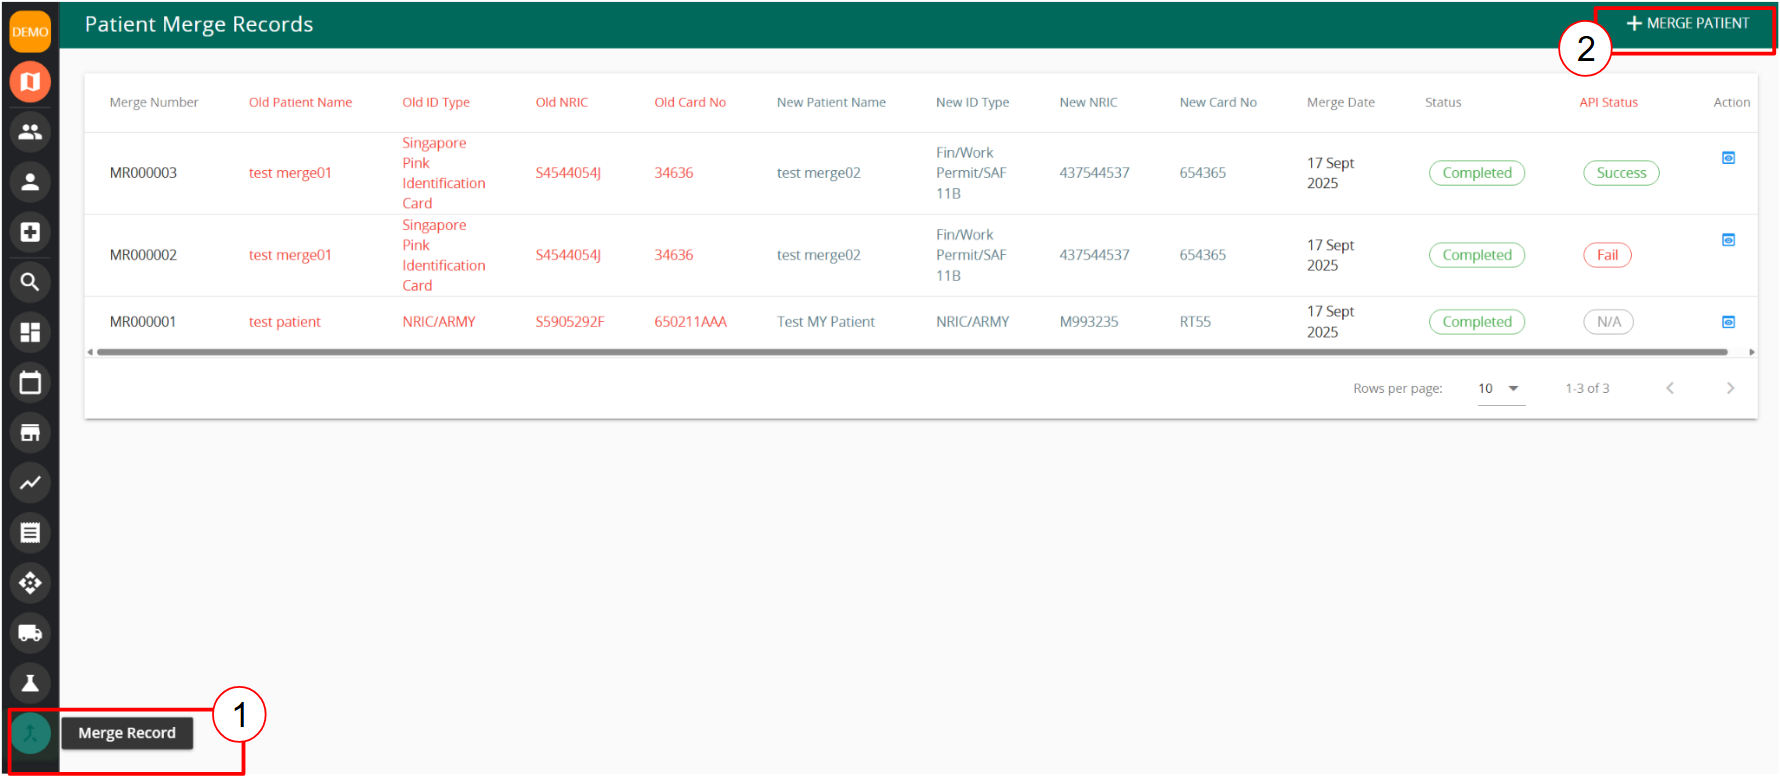Click the New NRIC column header
This screenshot has height=777, width=1780.
pos(1088,102)
